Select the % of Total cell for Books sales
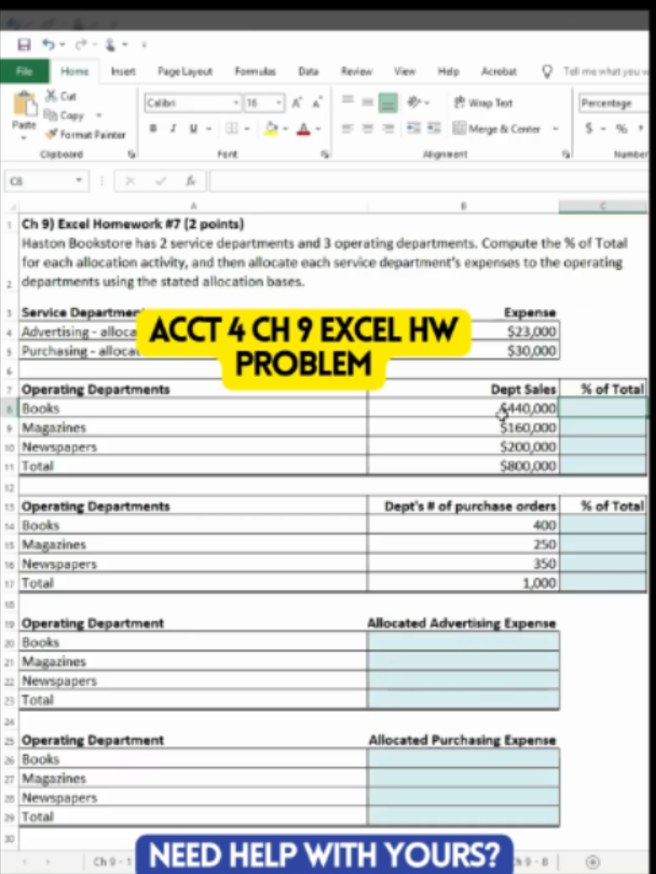 (x=603, y=408)
